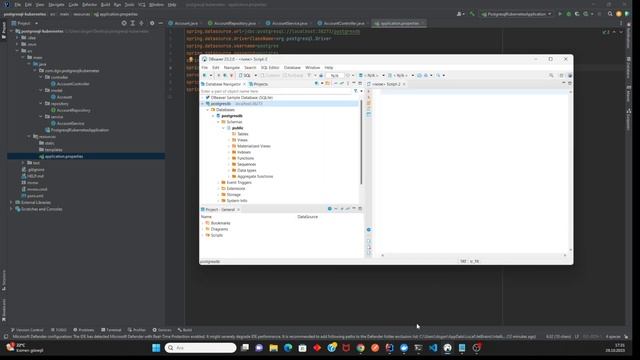Open the Services tool window button
The image size is (640, 360).
(162, 330)
